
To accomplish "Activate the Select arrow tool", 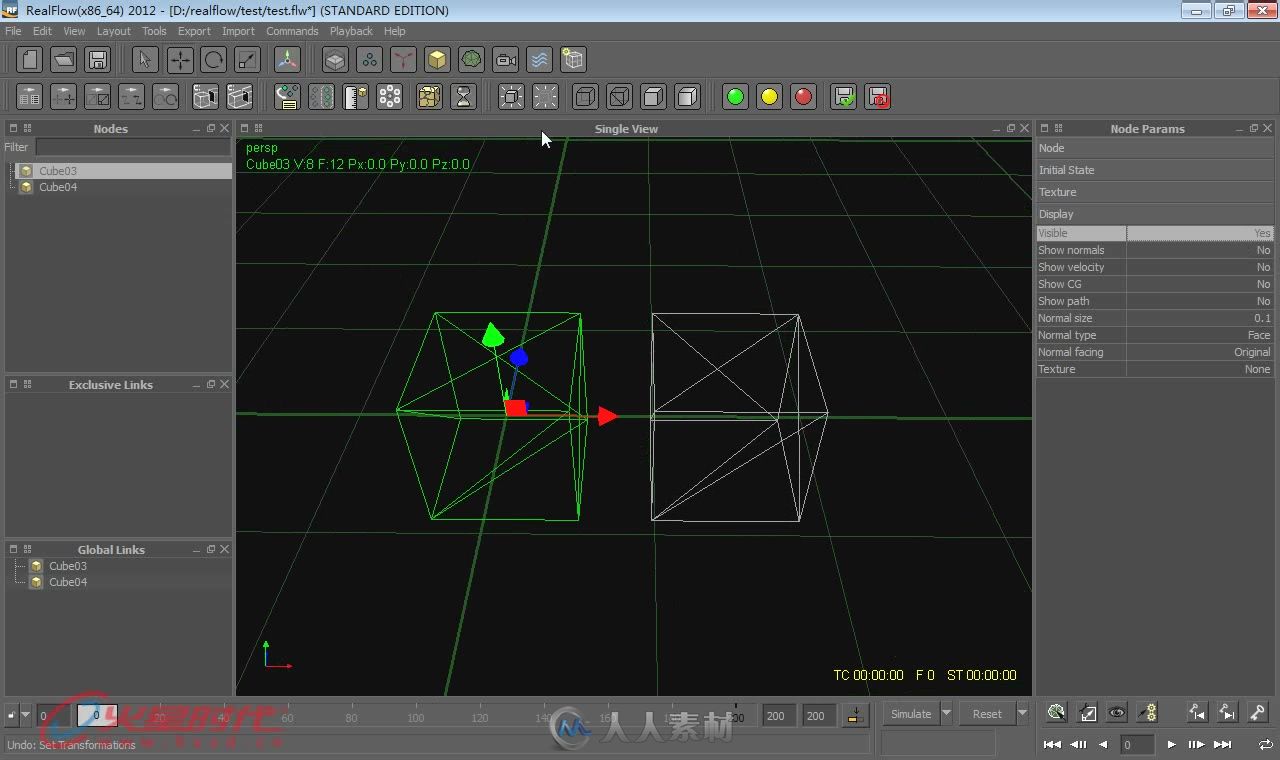I will (145, 60).
